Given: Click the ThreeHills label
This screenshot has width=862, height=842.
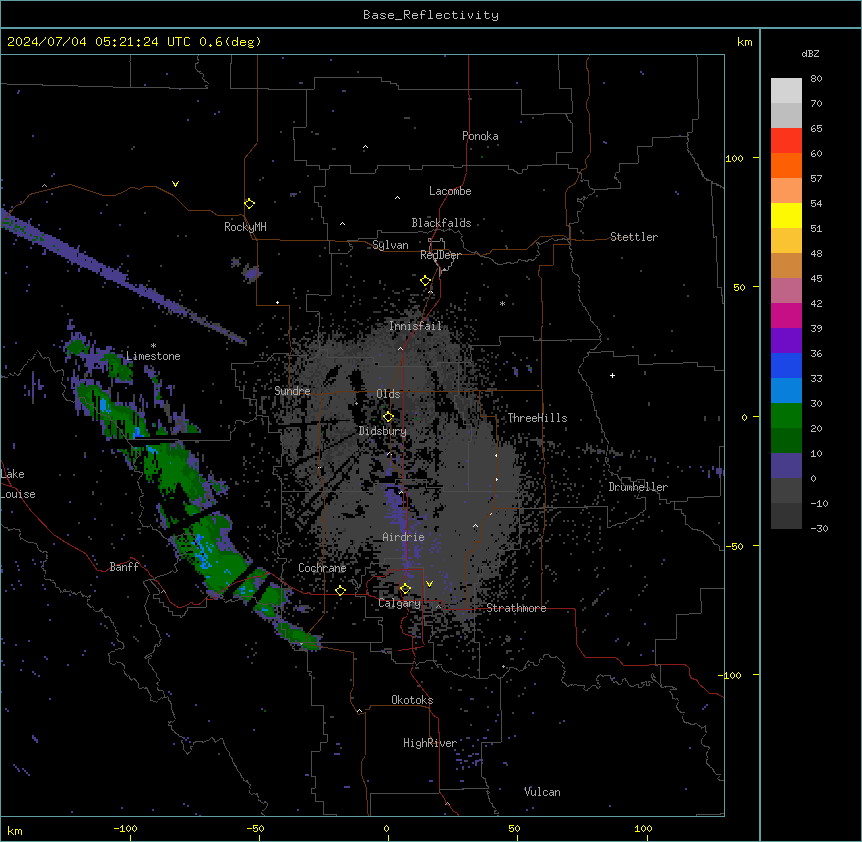Looking at the screenshot, I should [537, 418].
